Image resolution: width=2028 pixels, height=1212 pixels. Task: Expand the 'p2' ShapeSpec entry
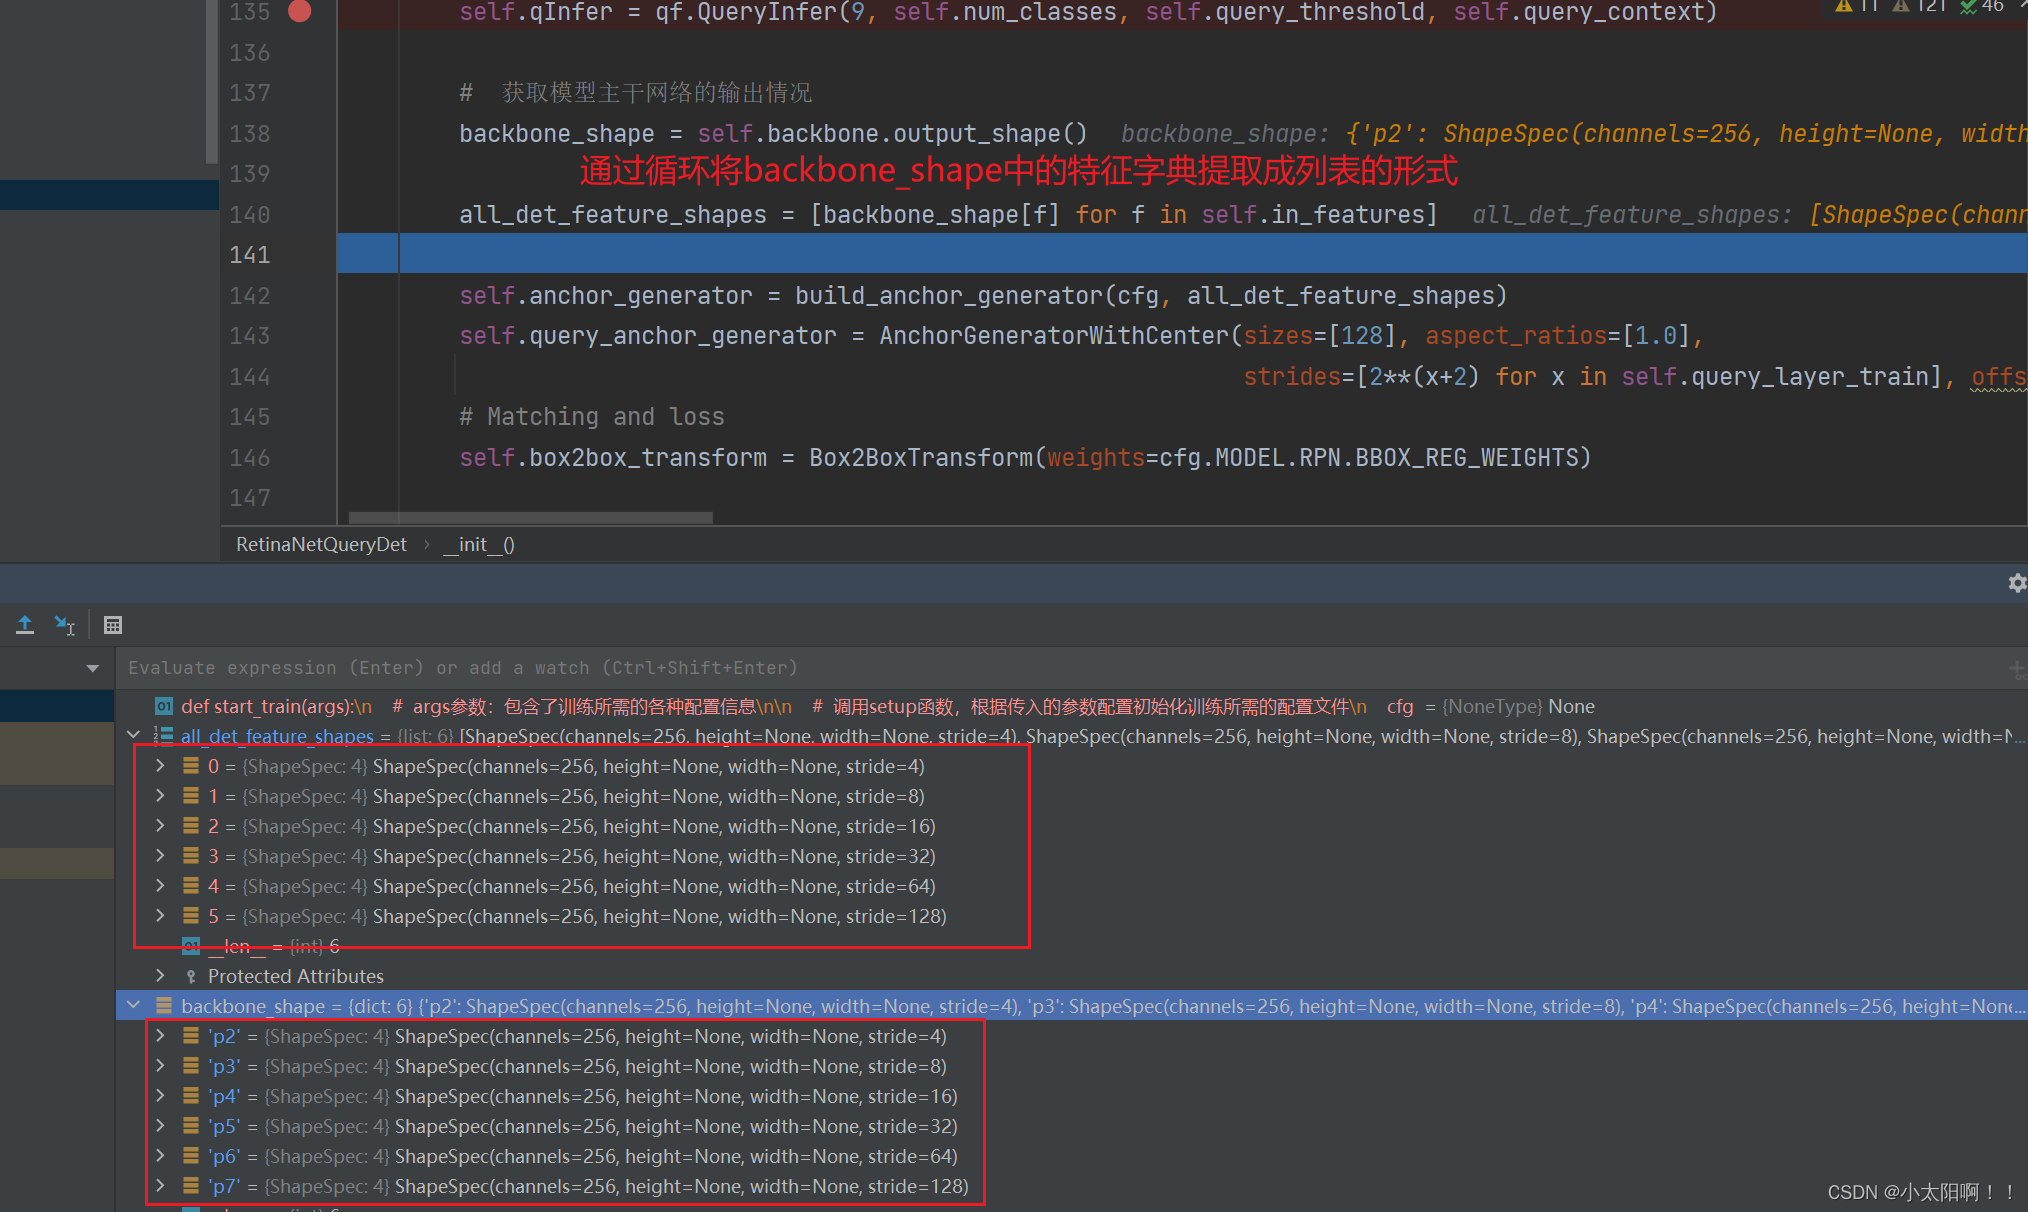tap(160, 1036)
